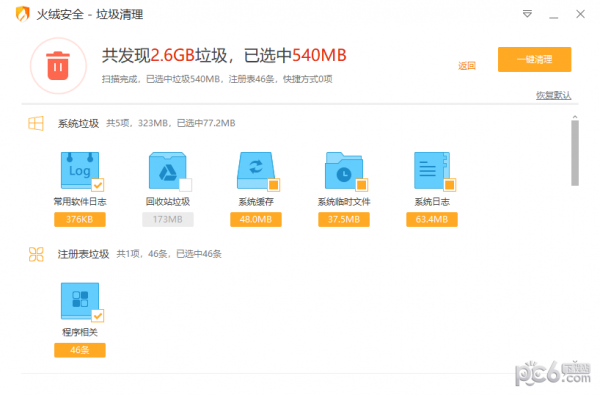600x395 pixels.
Task: Click the 火绒安全 shield logo
Action: pyautogui.click(x=23, y=15)
